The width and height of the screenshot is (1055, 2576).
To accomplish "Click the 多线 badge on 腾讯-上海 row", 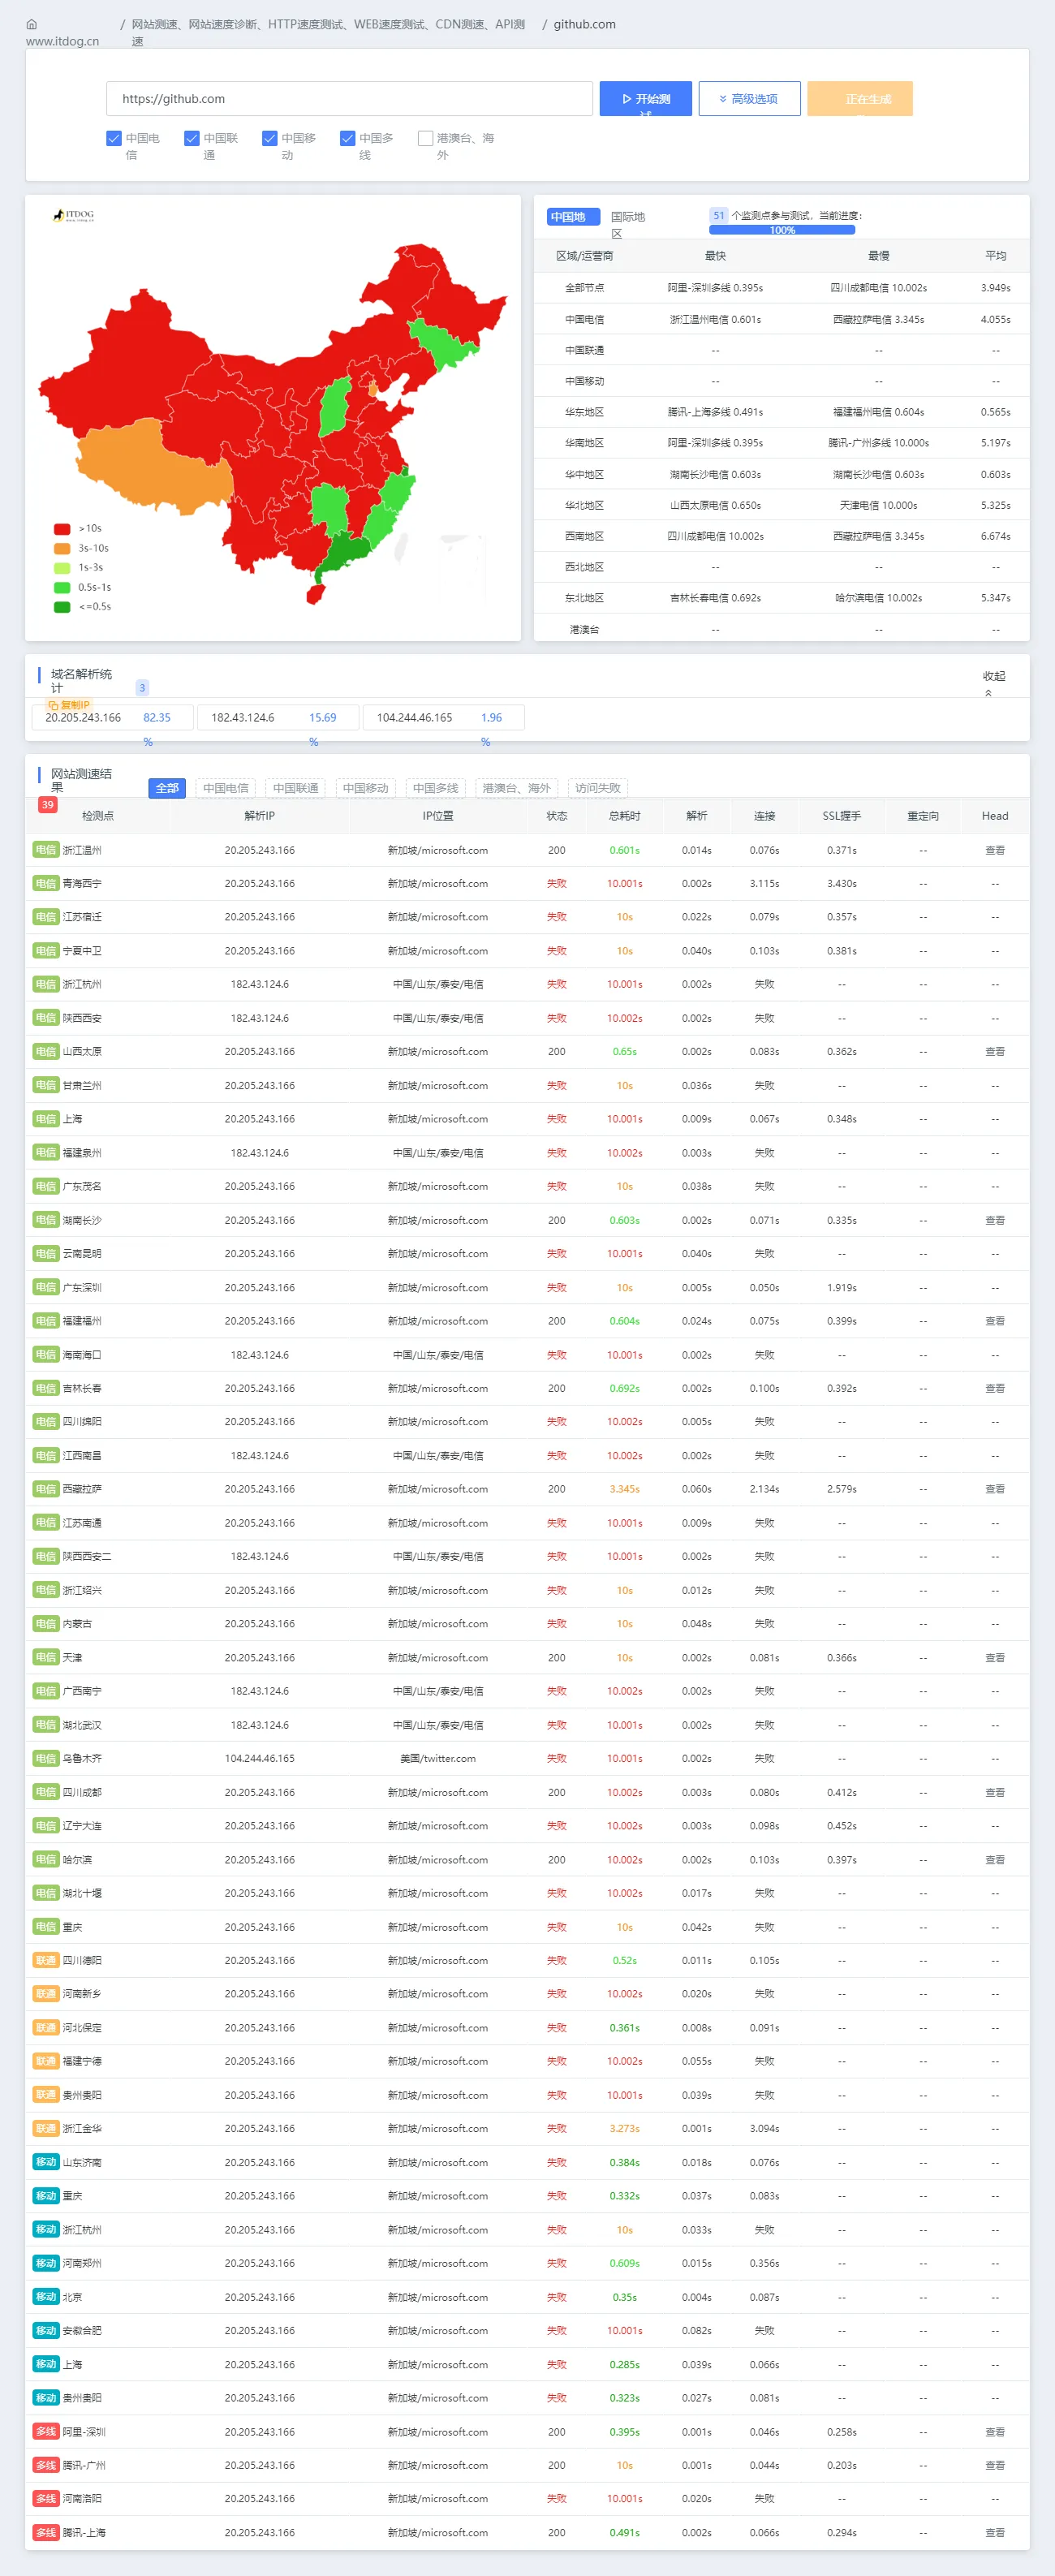I will point(46,2533).
